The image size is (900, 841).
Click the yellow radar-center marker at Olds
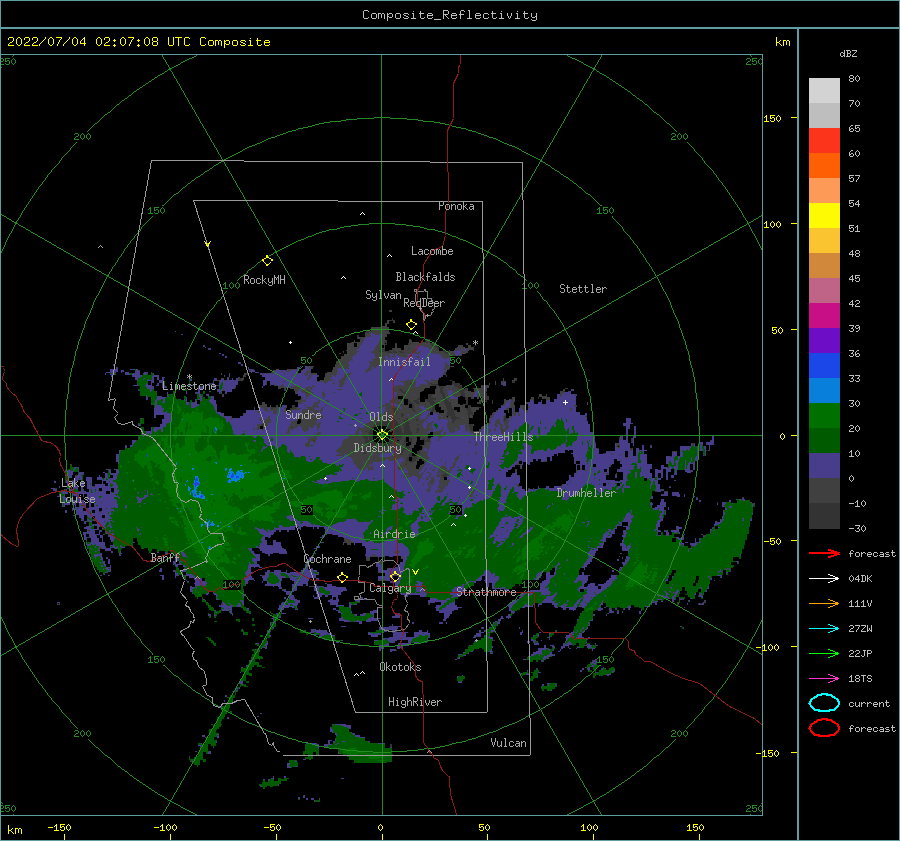382,435
